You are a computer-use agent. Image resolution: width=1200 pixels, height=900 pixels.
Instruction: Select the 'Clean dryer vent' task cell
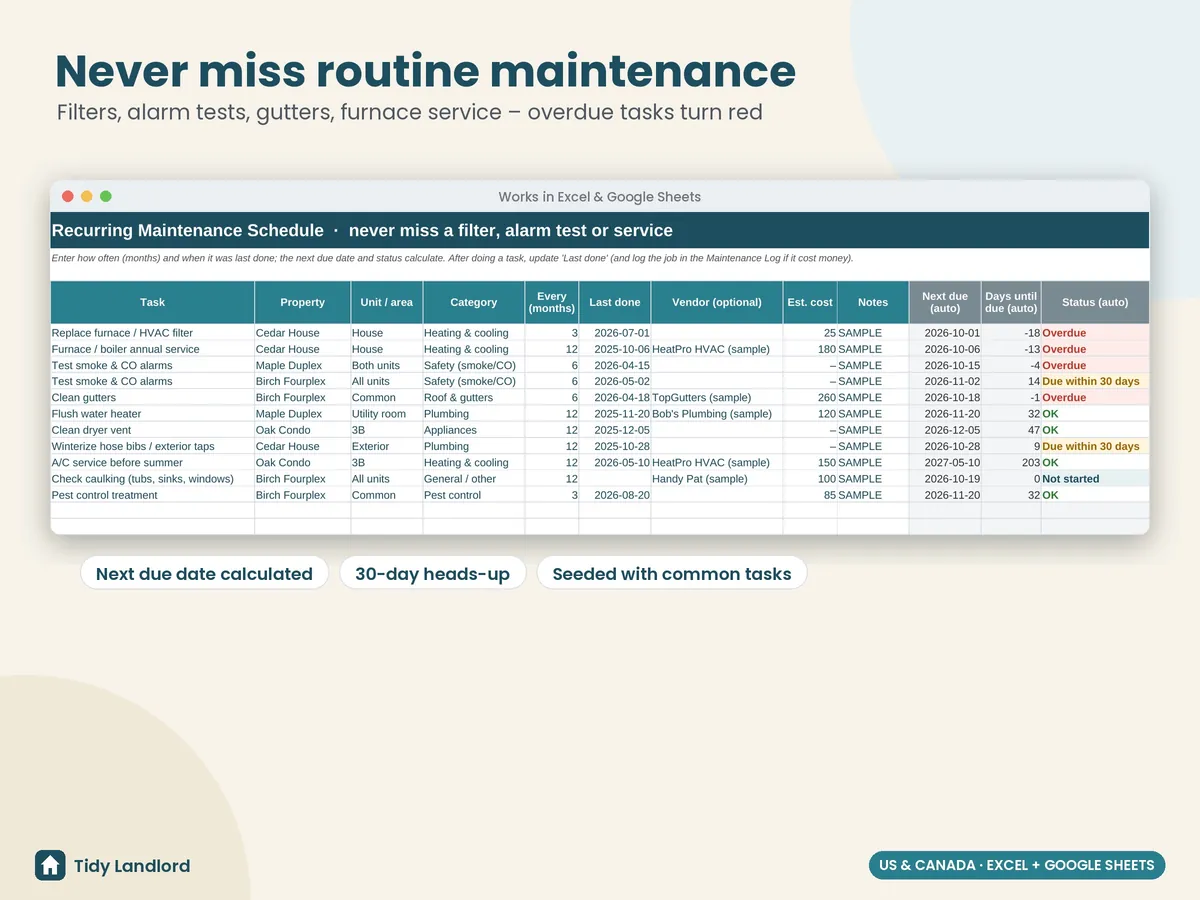(x=153, y=430)
